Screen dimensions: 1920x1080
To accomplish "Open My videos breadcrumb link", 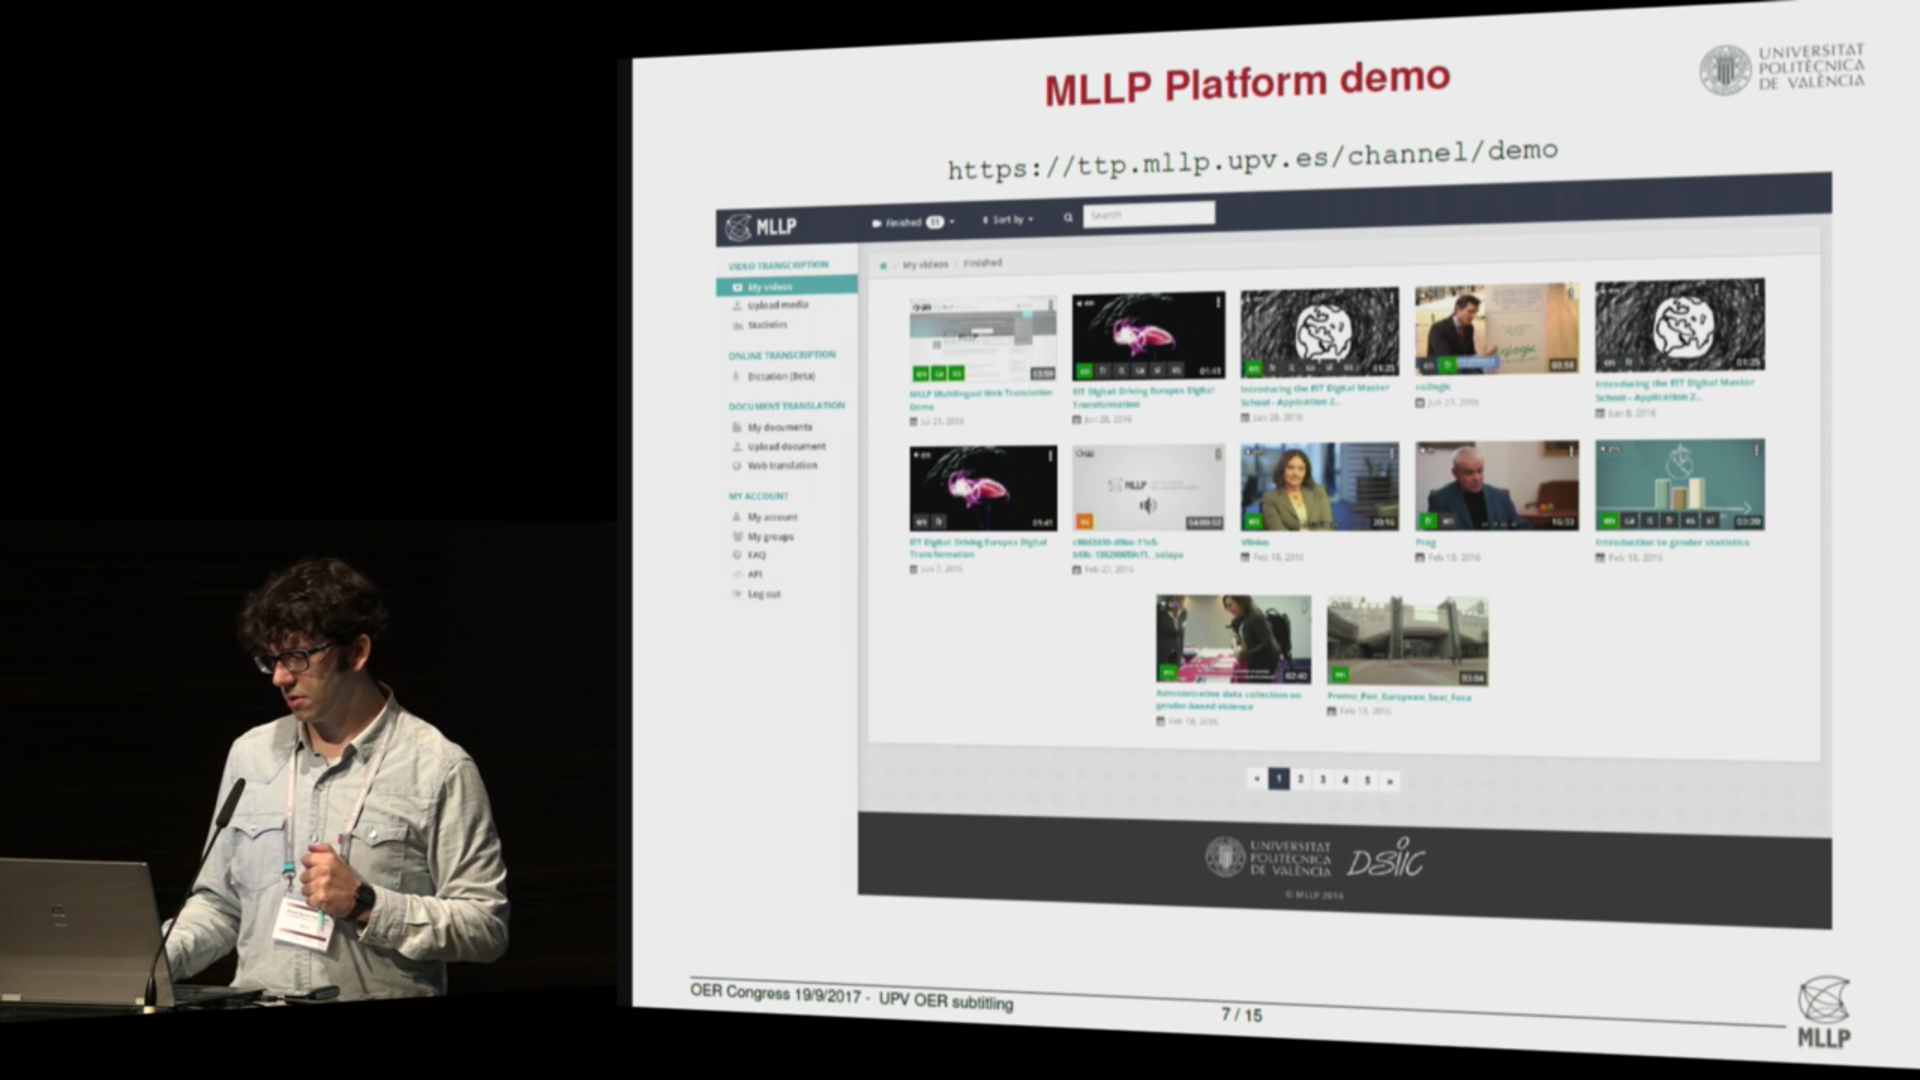I will point(925,264).
